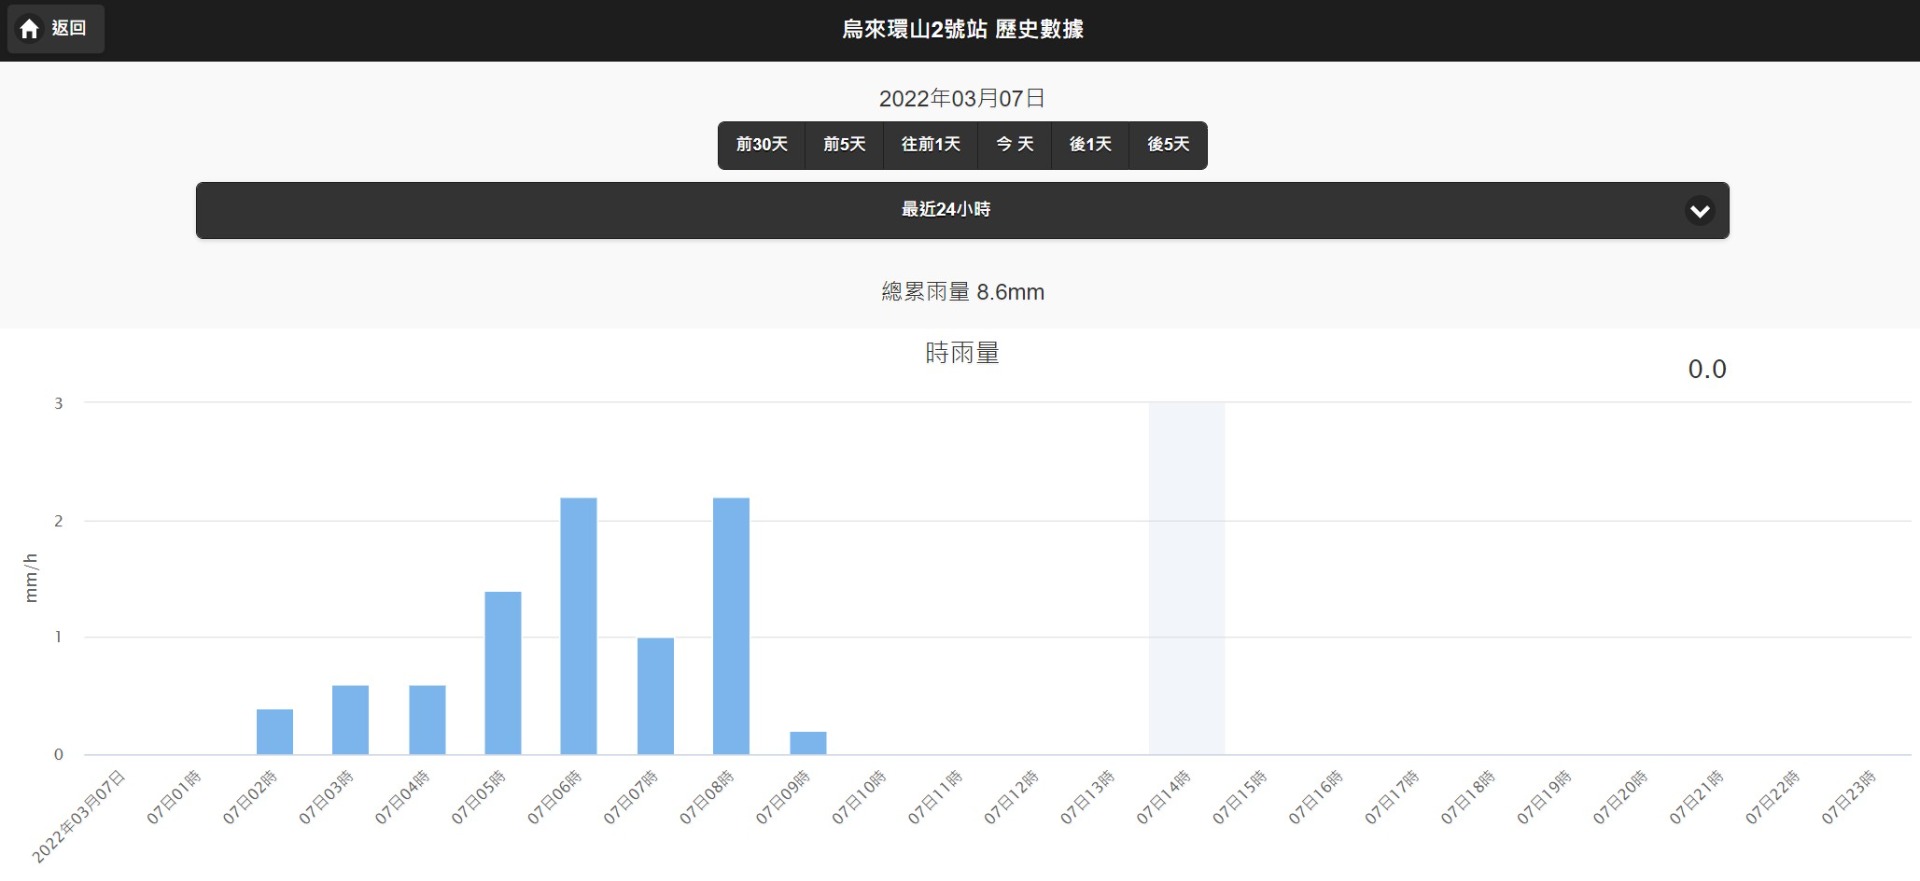Click the 07日08時 rainfall bar

(x=731, y=626)
